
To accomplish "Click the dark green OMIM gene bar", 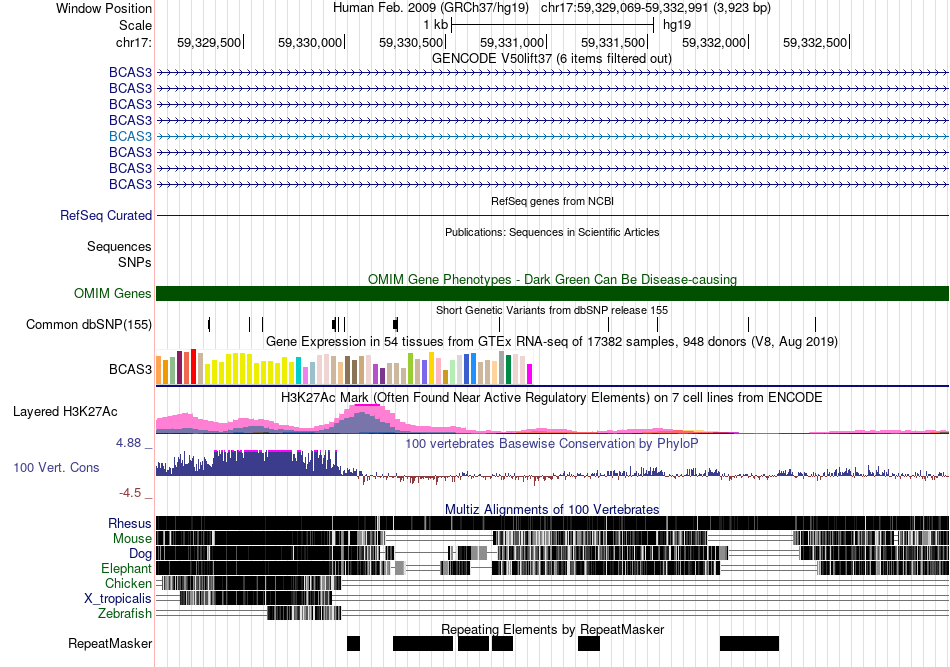I will [x=552, y=294].
